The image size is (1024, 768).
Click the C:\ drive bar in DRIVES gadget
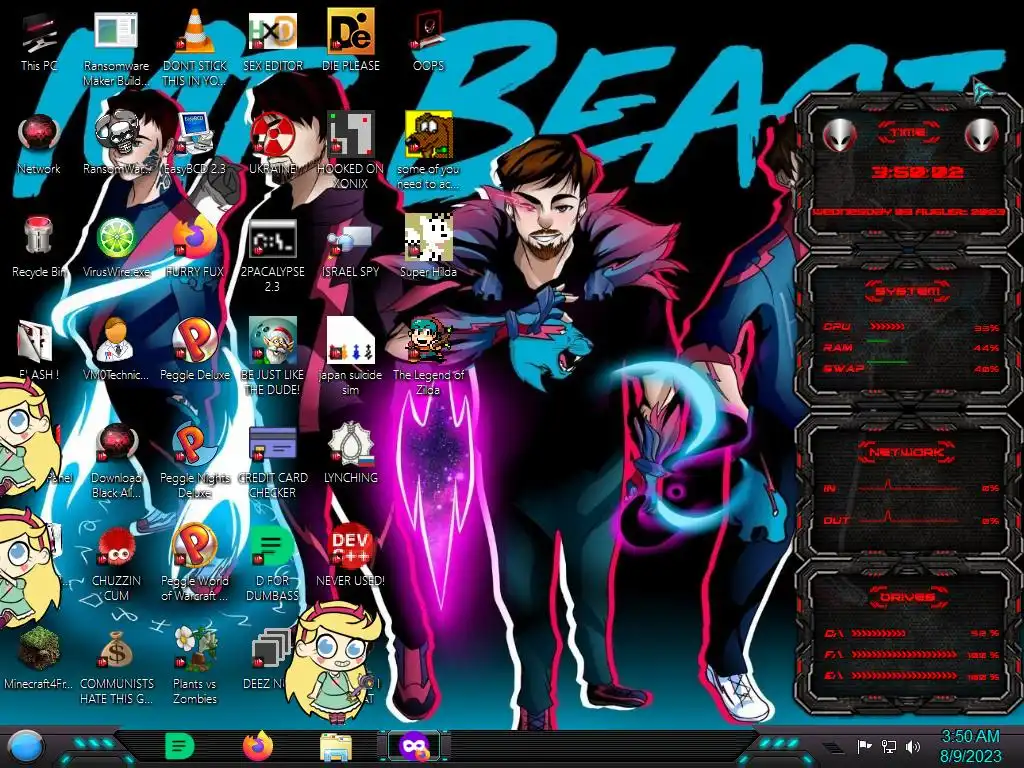(x=878, y=633)
